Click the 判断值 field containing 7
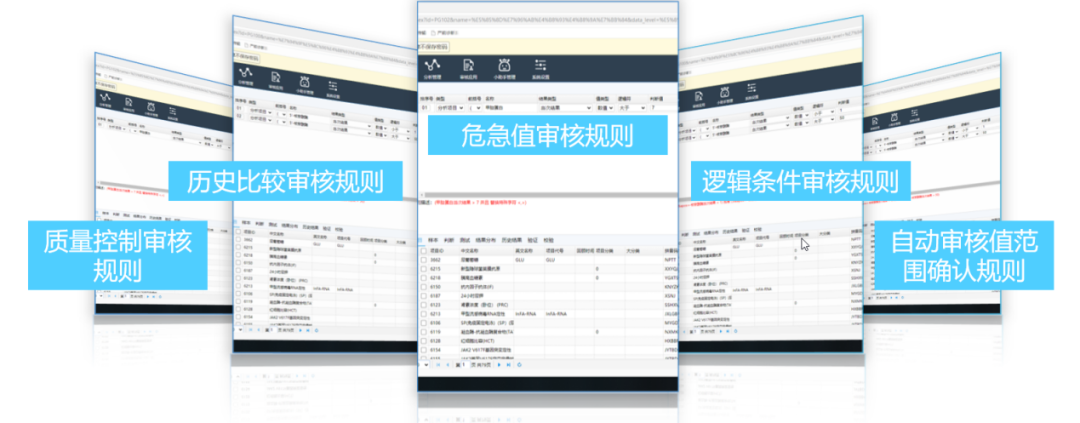This screenshot has height=423, width=1080. 663,107
